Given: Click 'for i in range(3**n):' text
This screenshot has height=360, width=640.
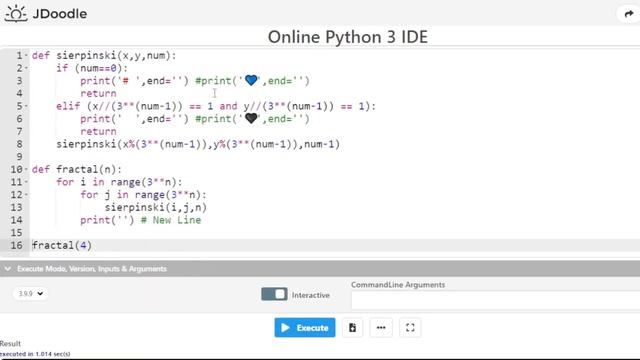Looking at the screenshot, I should coord(119,182).
